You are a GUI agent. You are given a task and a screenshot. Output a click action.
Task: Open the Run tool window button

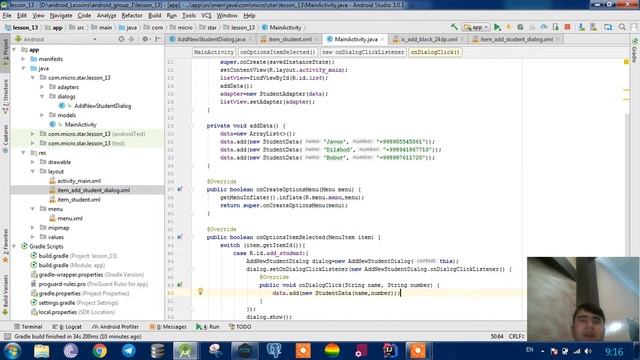pyautogui.click(x=208, y=327)
